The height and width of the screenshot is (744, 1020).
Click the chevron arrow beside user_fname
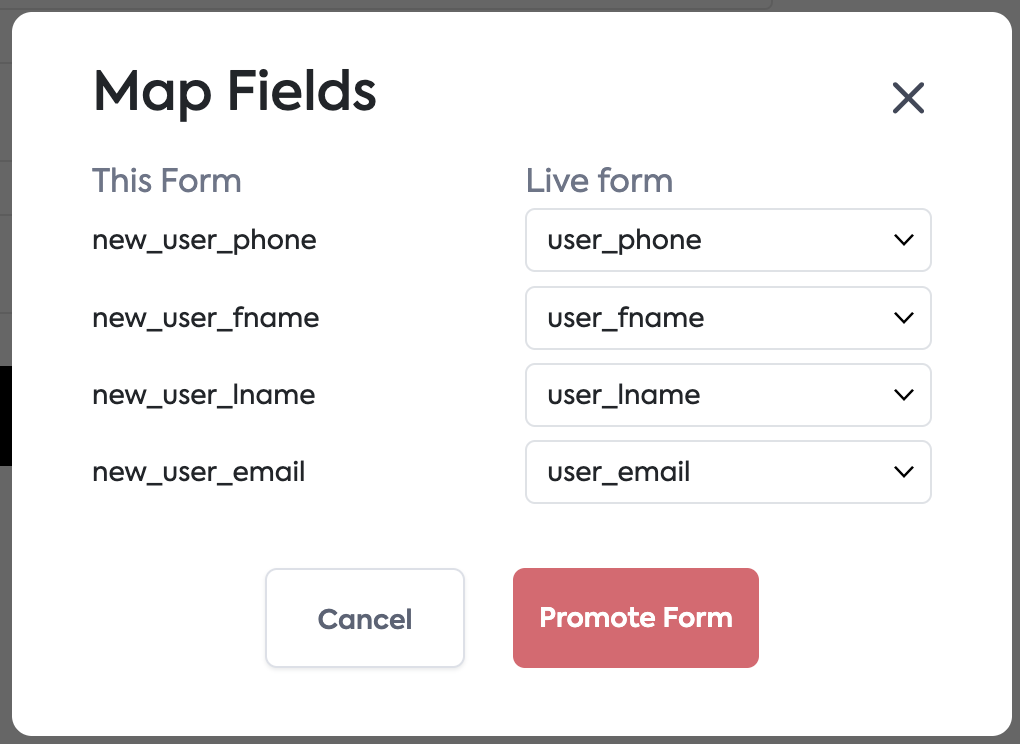(904, 318)
